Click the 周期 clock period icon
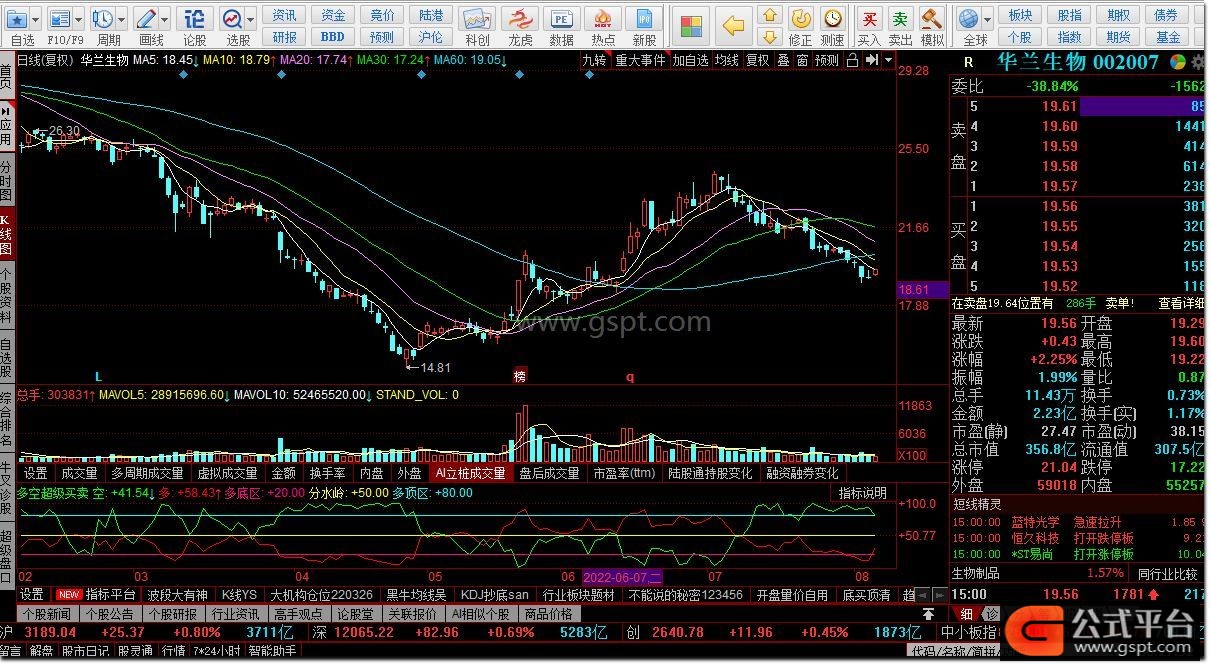The image size is (1210, 664). pyautogui.click(x=102, y=19)
